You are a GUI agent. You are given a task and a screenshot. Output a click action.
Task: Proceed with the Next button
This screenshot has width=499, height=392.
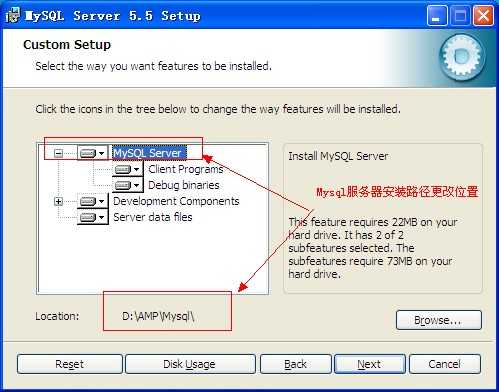pyautogui.click(x=370, y=364)
